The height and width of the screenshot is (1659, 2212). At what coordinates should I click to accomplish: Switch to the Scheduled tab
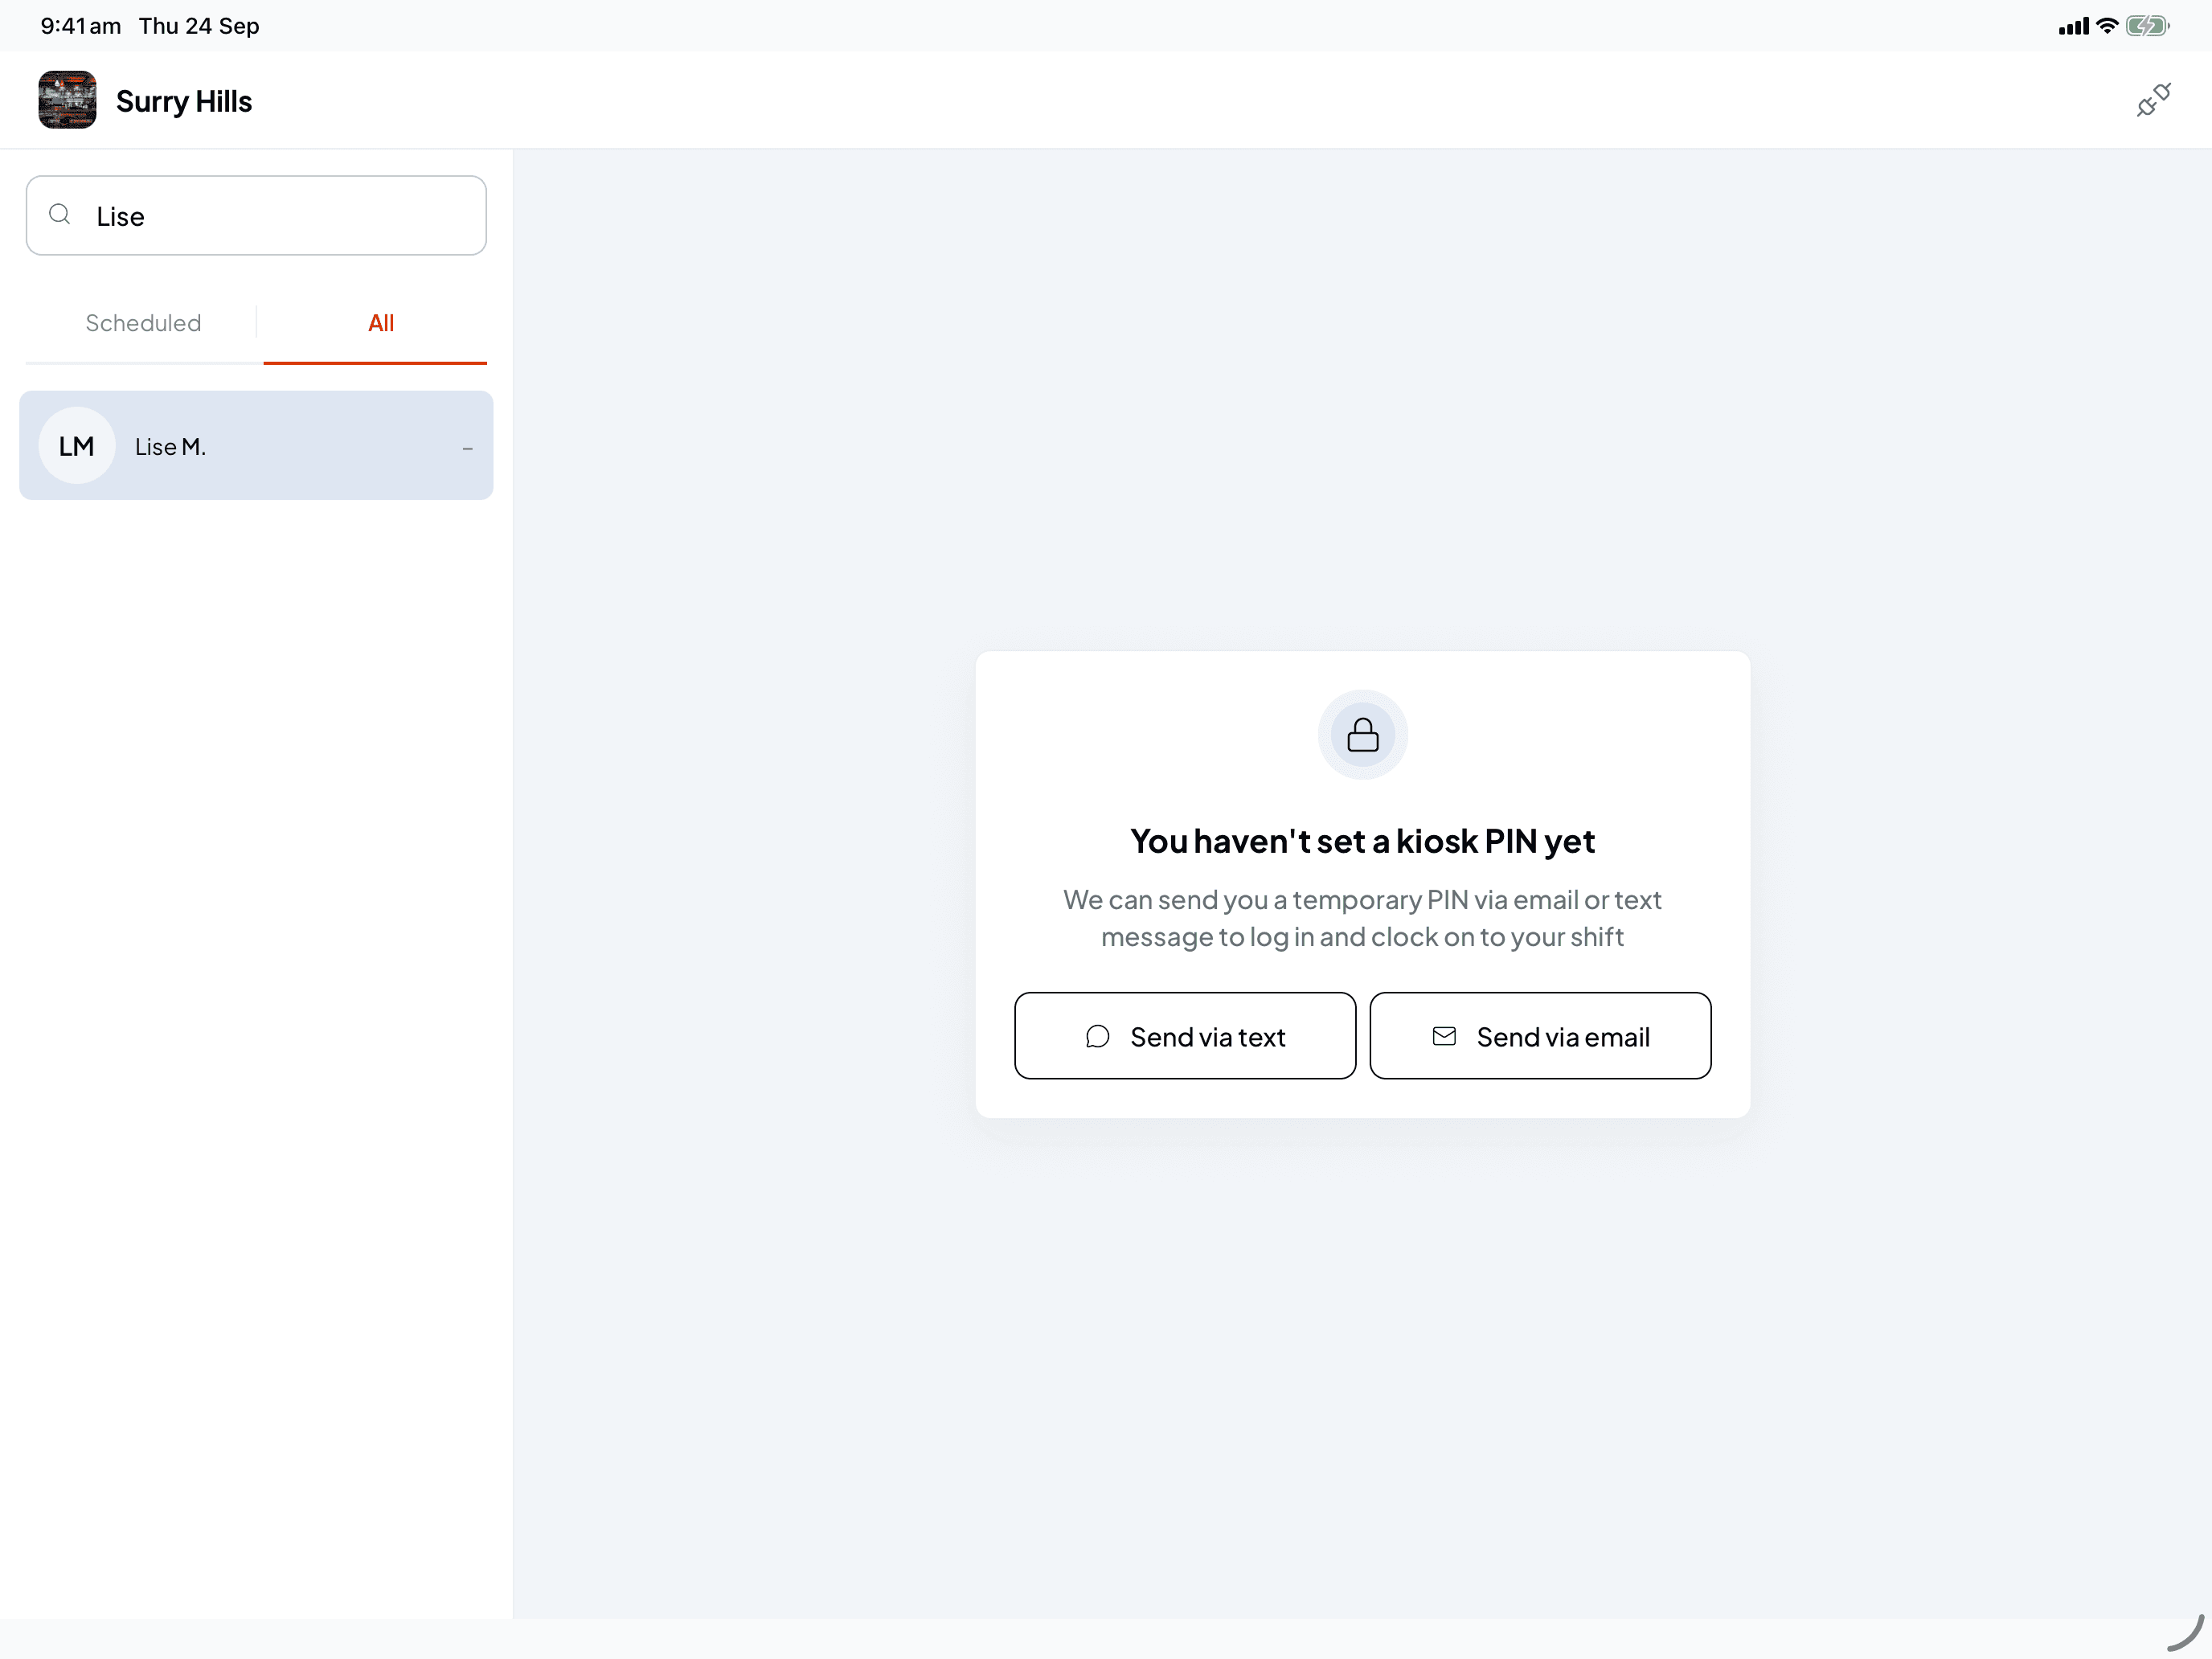pos(143,323)
